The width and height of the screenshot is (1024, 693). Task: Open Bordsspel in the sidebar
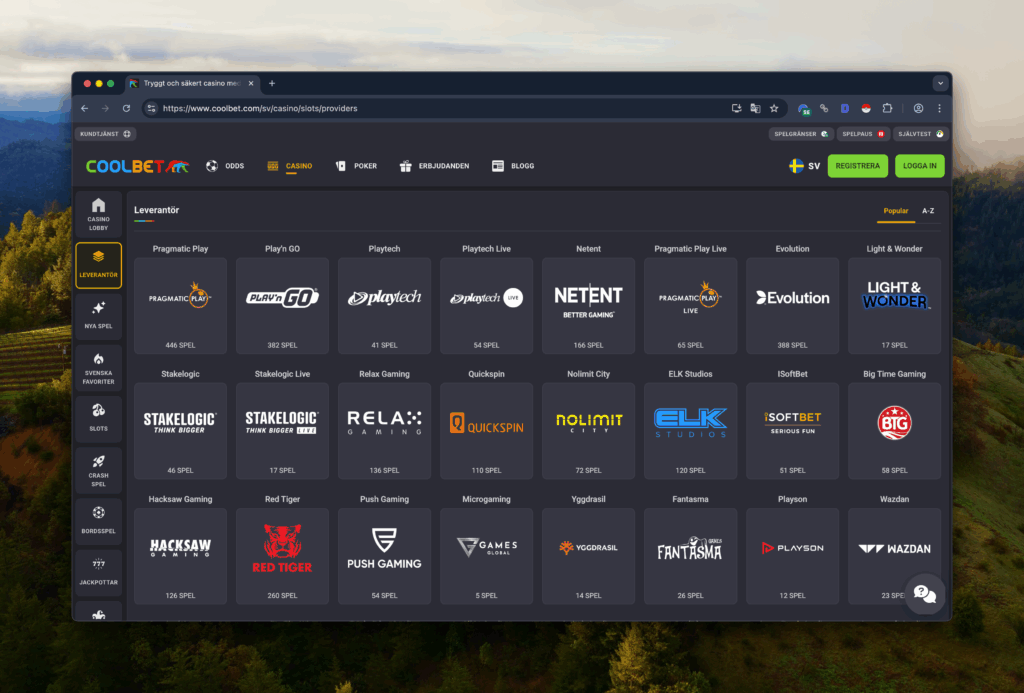point(99,521)
